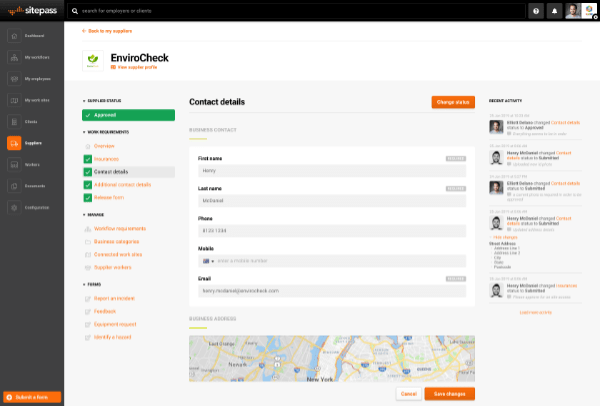Open Report an incident form link
The width and height of the screenshot is (600, 406).
pos(114,299)
